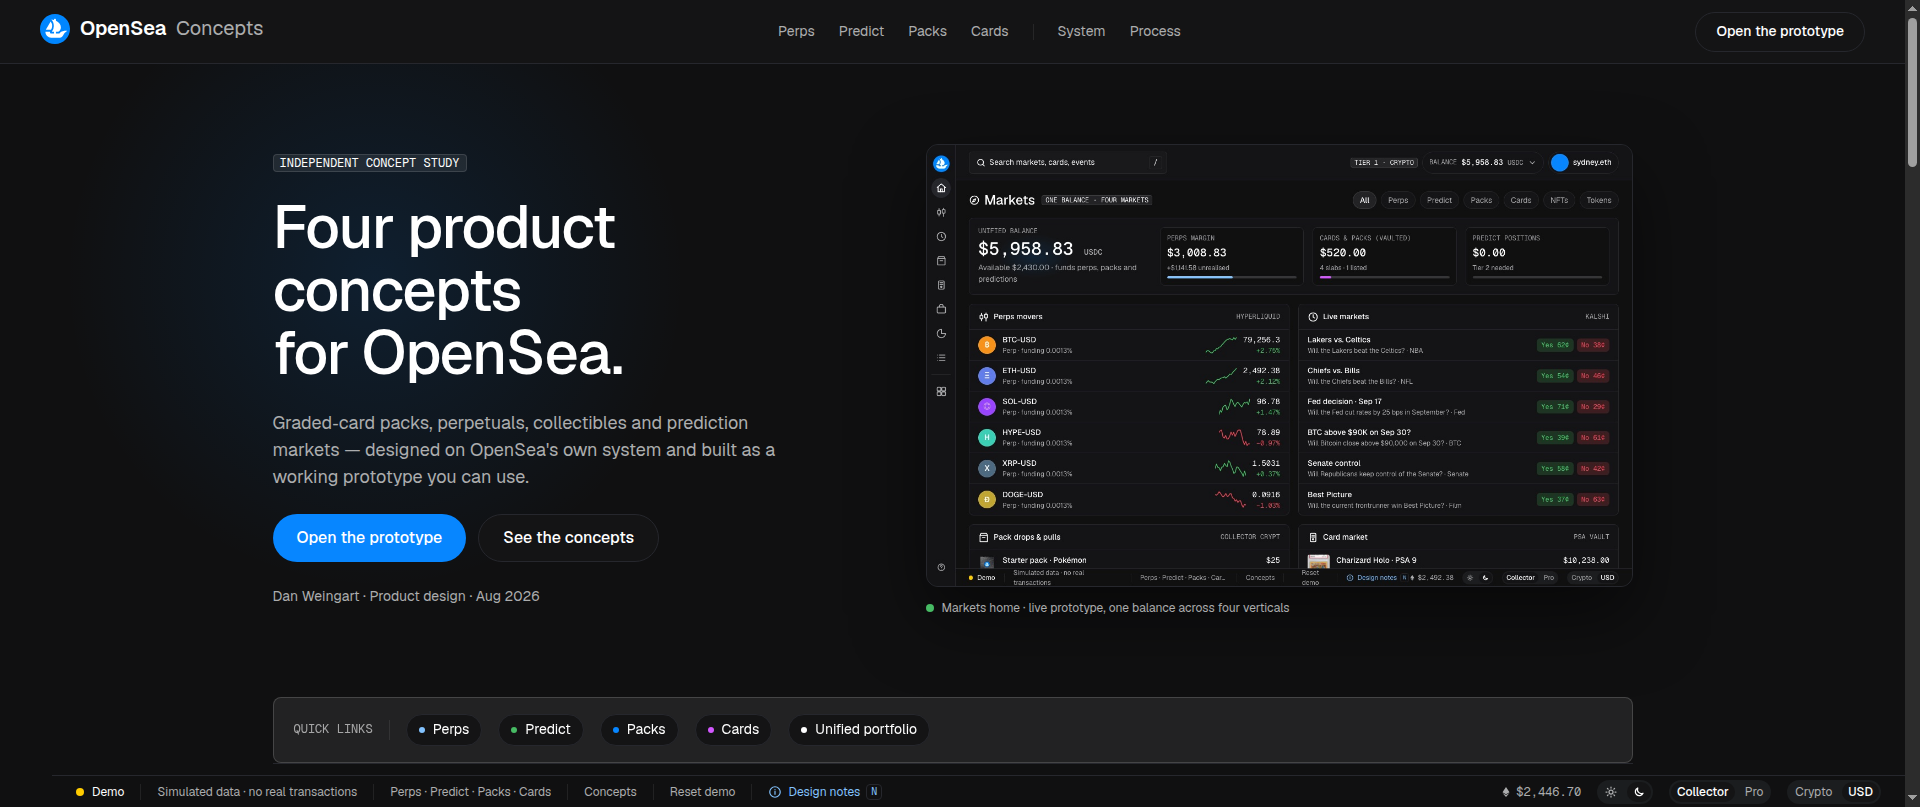Click the clock icon beside Live markets

(1313, 317)
